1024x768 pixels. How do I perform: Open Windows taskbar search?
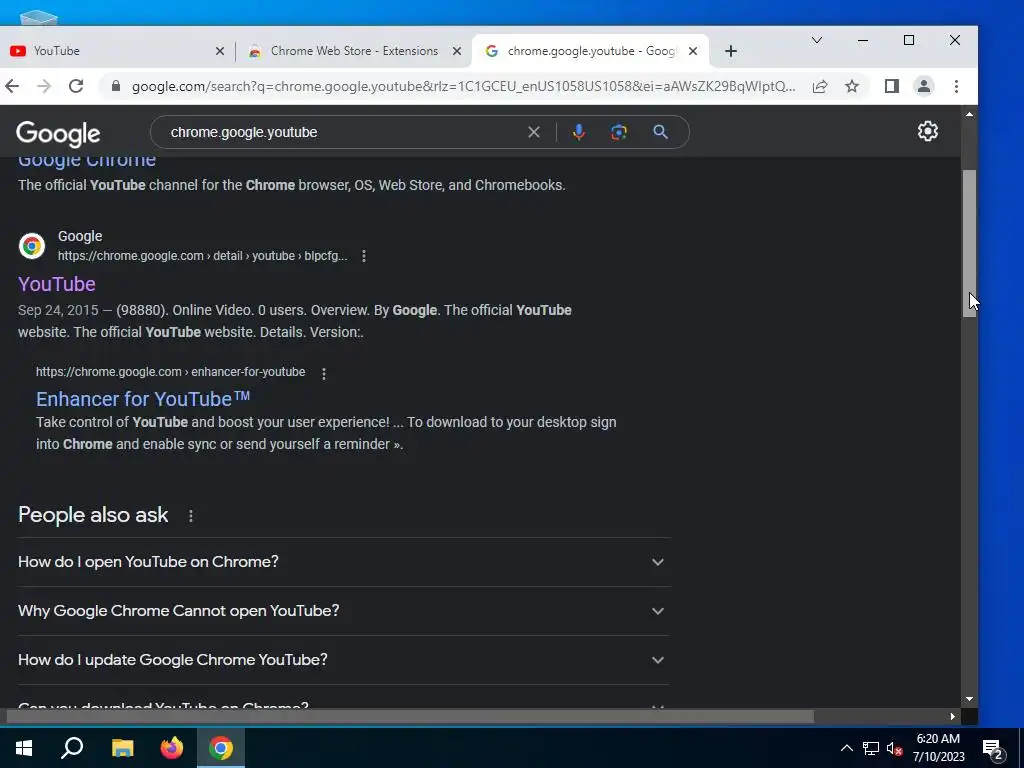[x=72, y=748]
